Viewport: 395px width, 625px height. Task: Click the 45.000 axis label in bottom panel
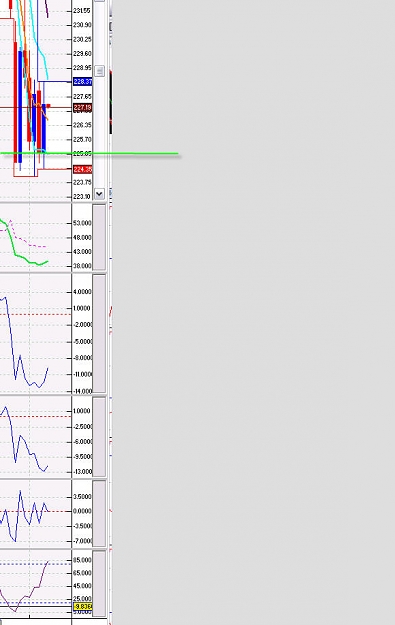point(83,586)
